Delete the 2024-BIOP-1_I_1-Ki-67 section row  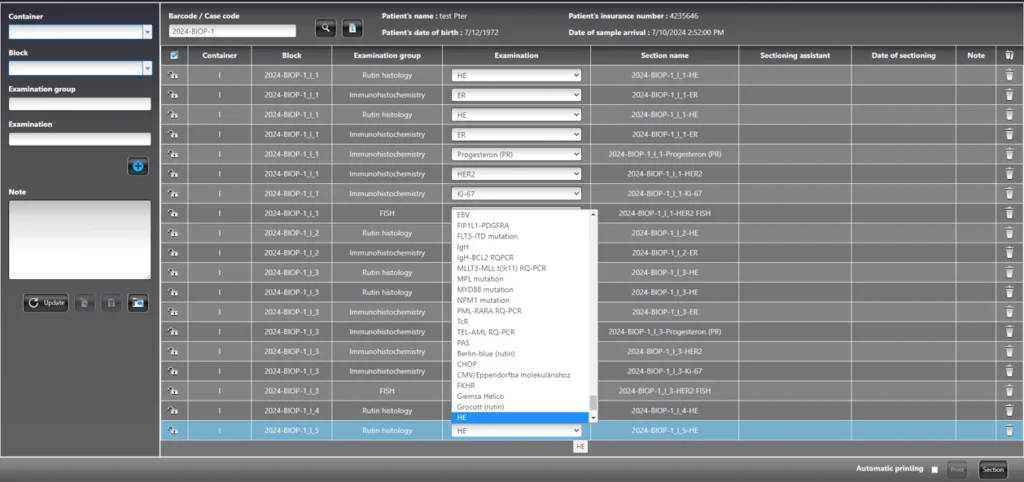1009,193
